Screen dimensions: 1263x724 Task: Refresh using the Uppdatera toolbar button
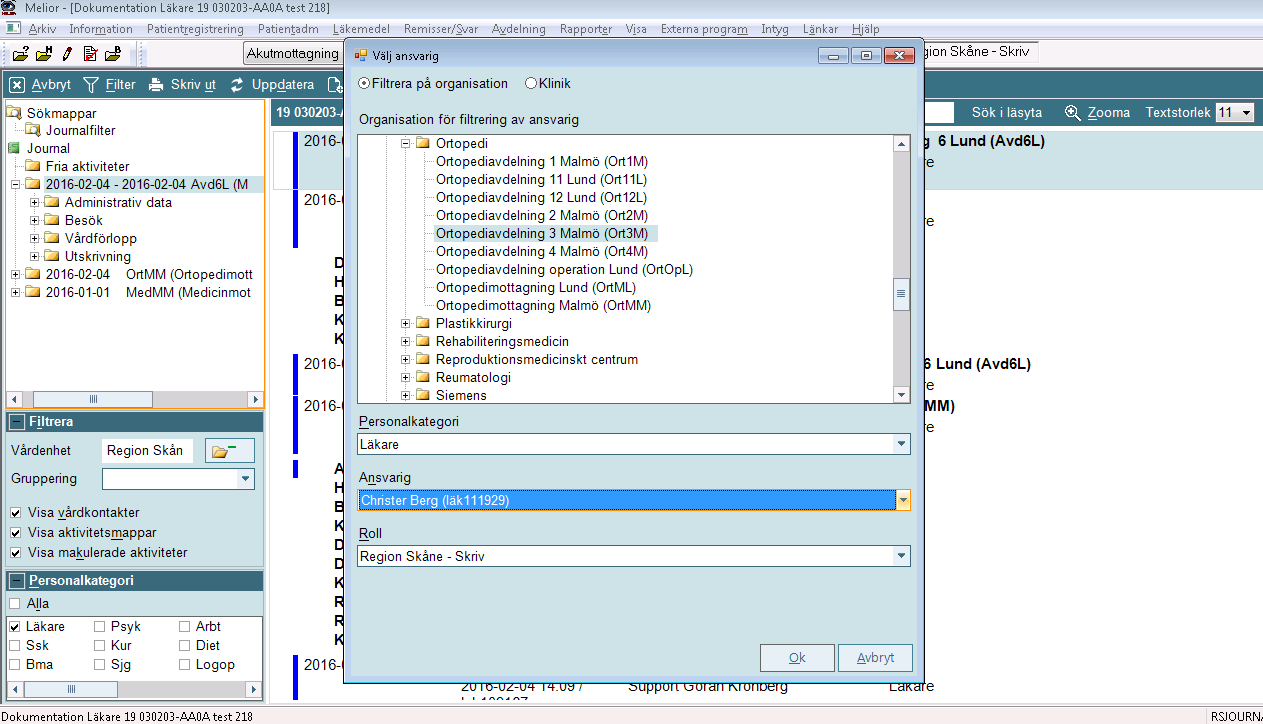click(272, 85)
